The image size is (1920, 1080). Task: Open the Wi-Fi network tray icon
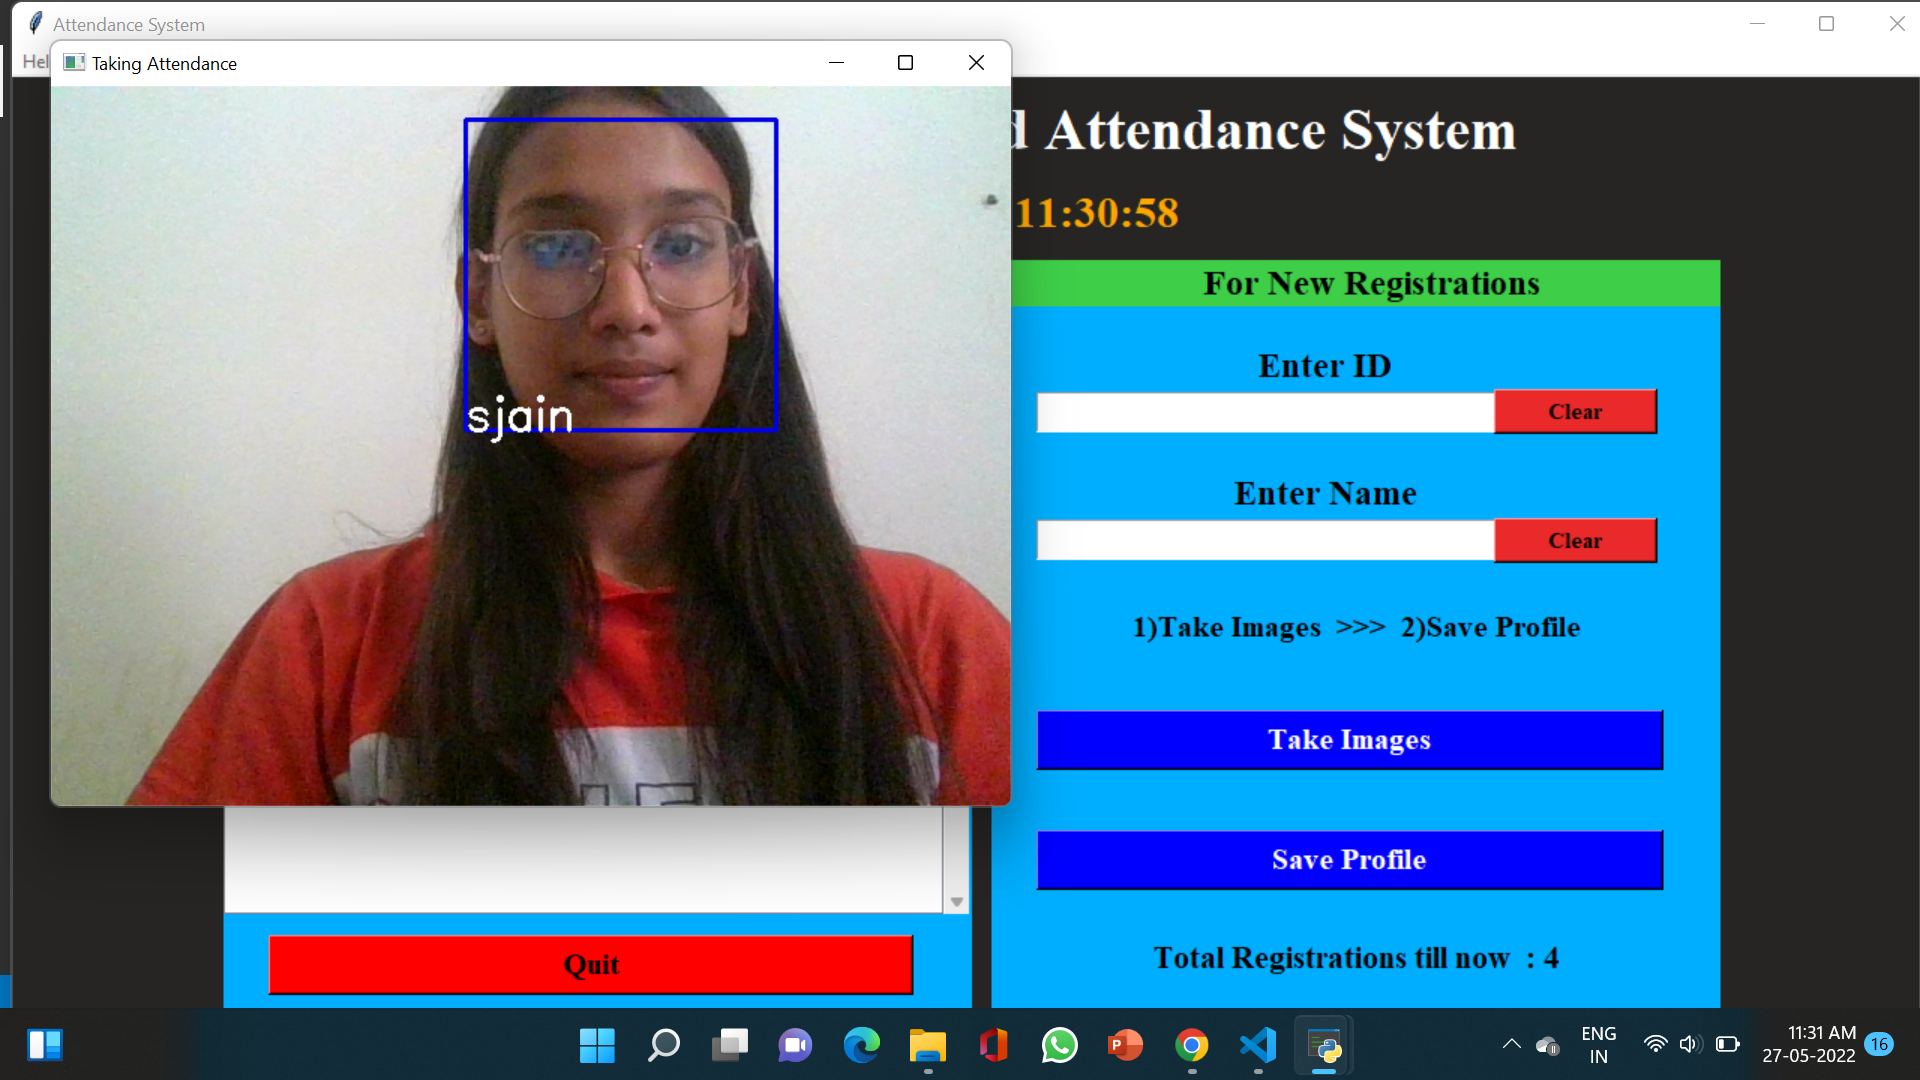pyautogui.click(x=1655, y=1044)
